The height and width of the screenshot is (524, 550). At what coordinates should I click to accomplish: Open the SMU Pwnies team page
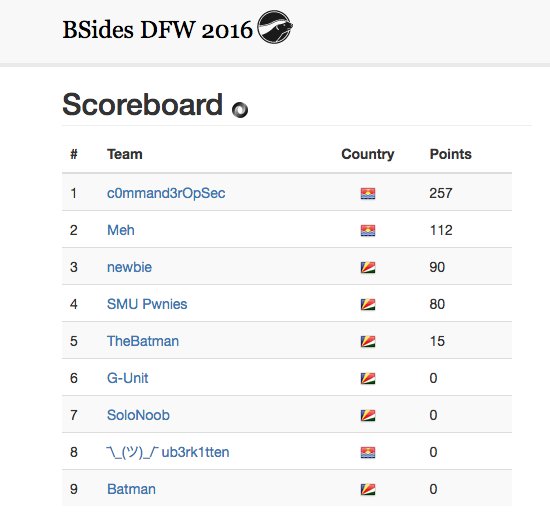pyautogui.click(x=147, y=304)
